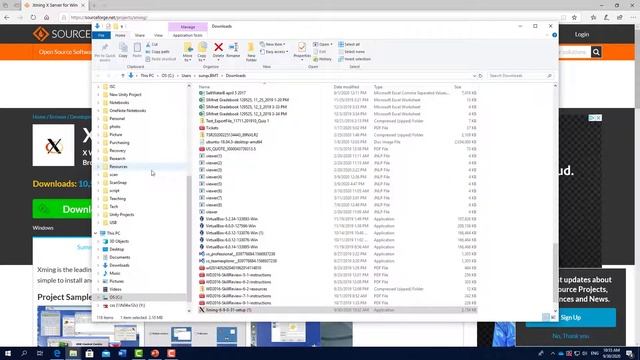Collapse the This PC tree node
The image size is (640, 360).
96,233
